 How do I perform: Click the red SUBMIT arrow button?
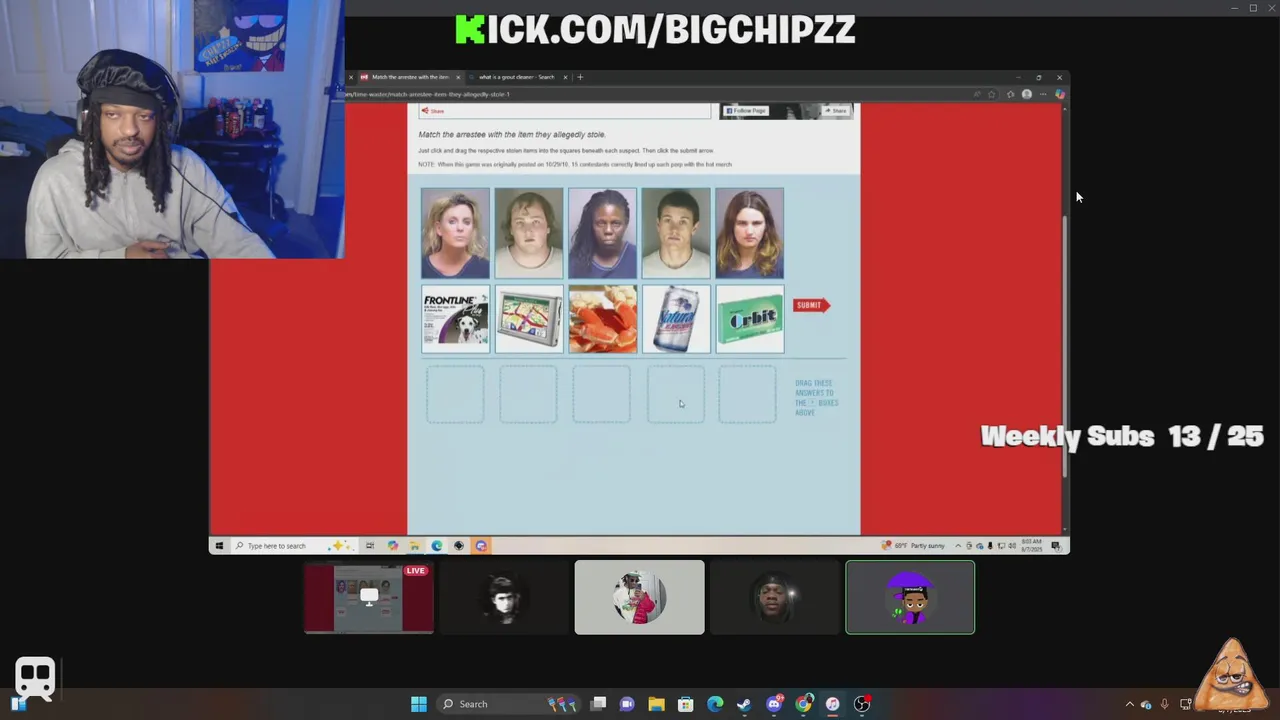click(811, 305)
